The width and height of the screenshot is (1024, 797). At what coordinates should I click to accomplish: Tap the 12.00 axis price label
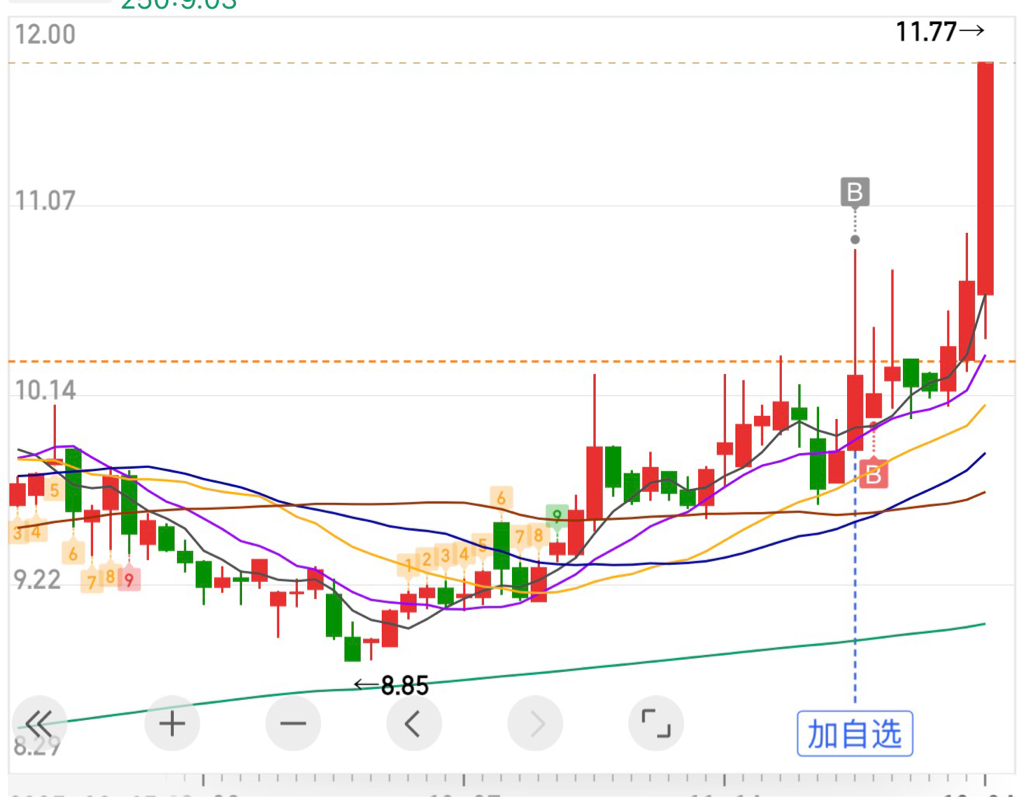pyautogui.click(x=45, y=35)
